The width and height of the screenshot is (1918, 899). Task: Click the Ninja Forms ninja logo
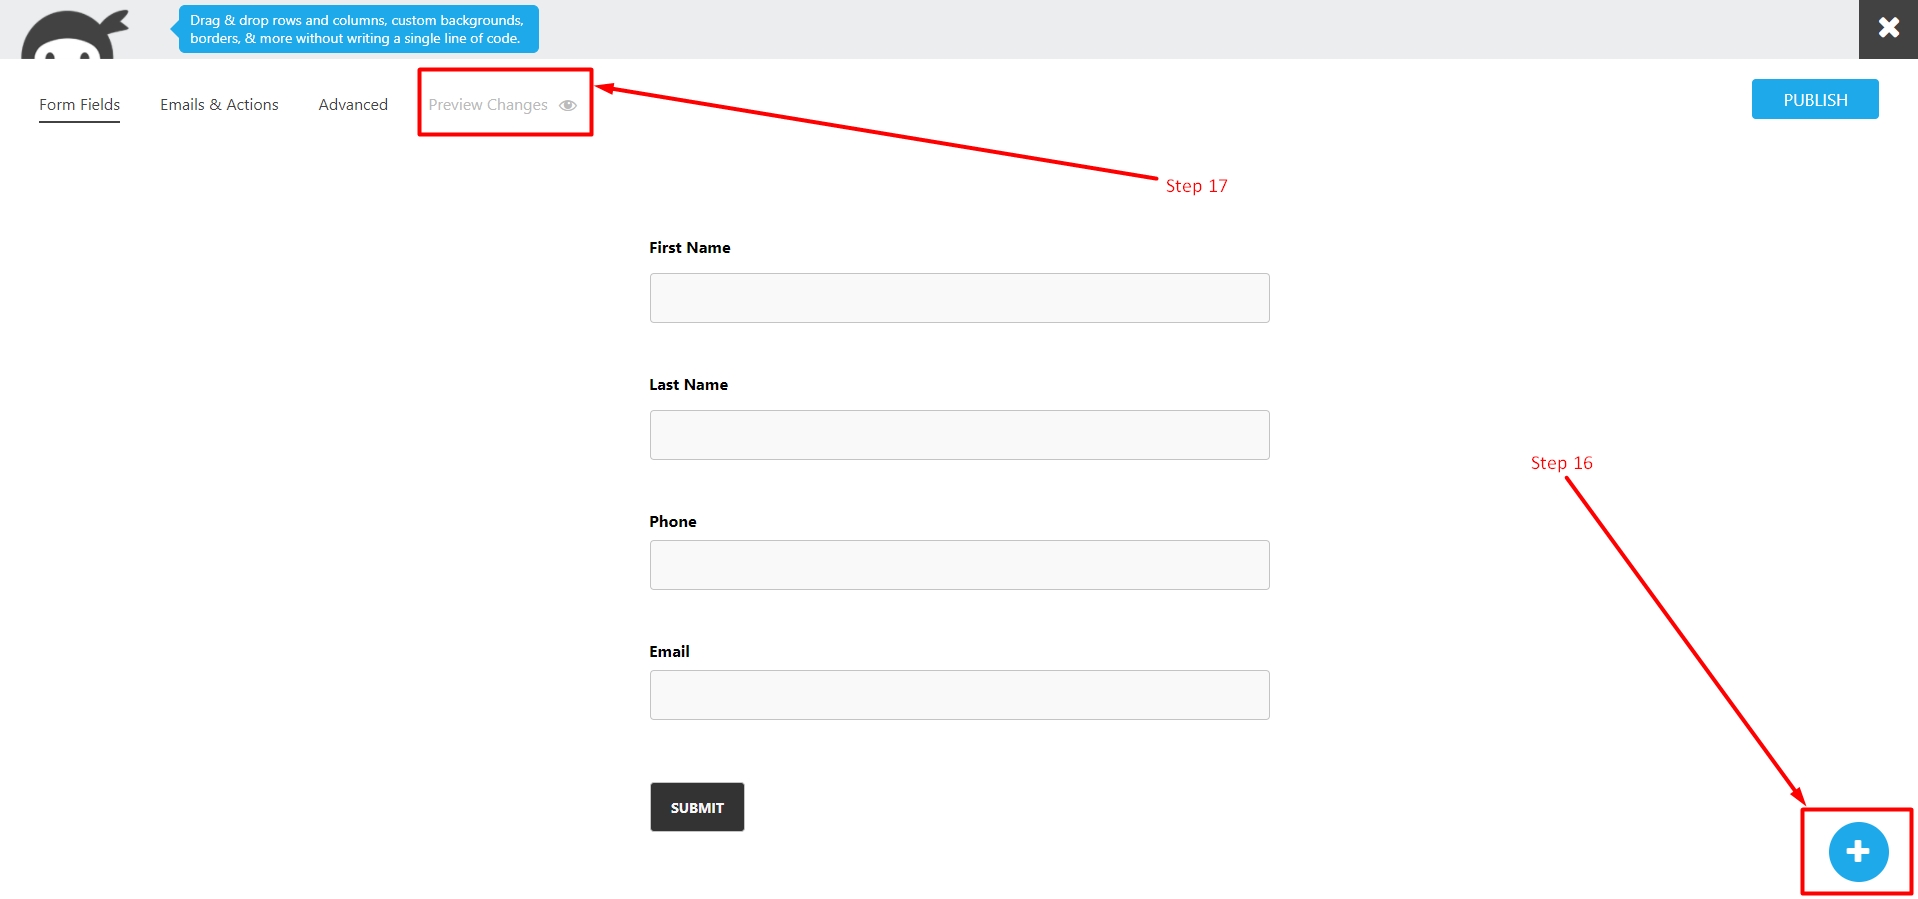[75, 34]
